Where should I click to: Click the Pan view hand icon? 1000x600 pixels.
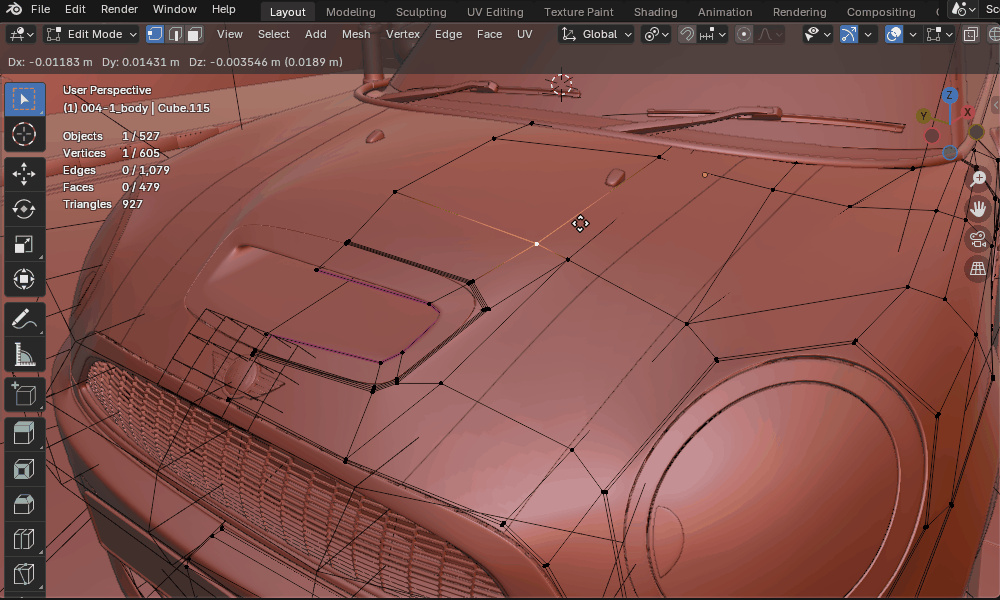(978, 209)
